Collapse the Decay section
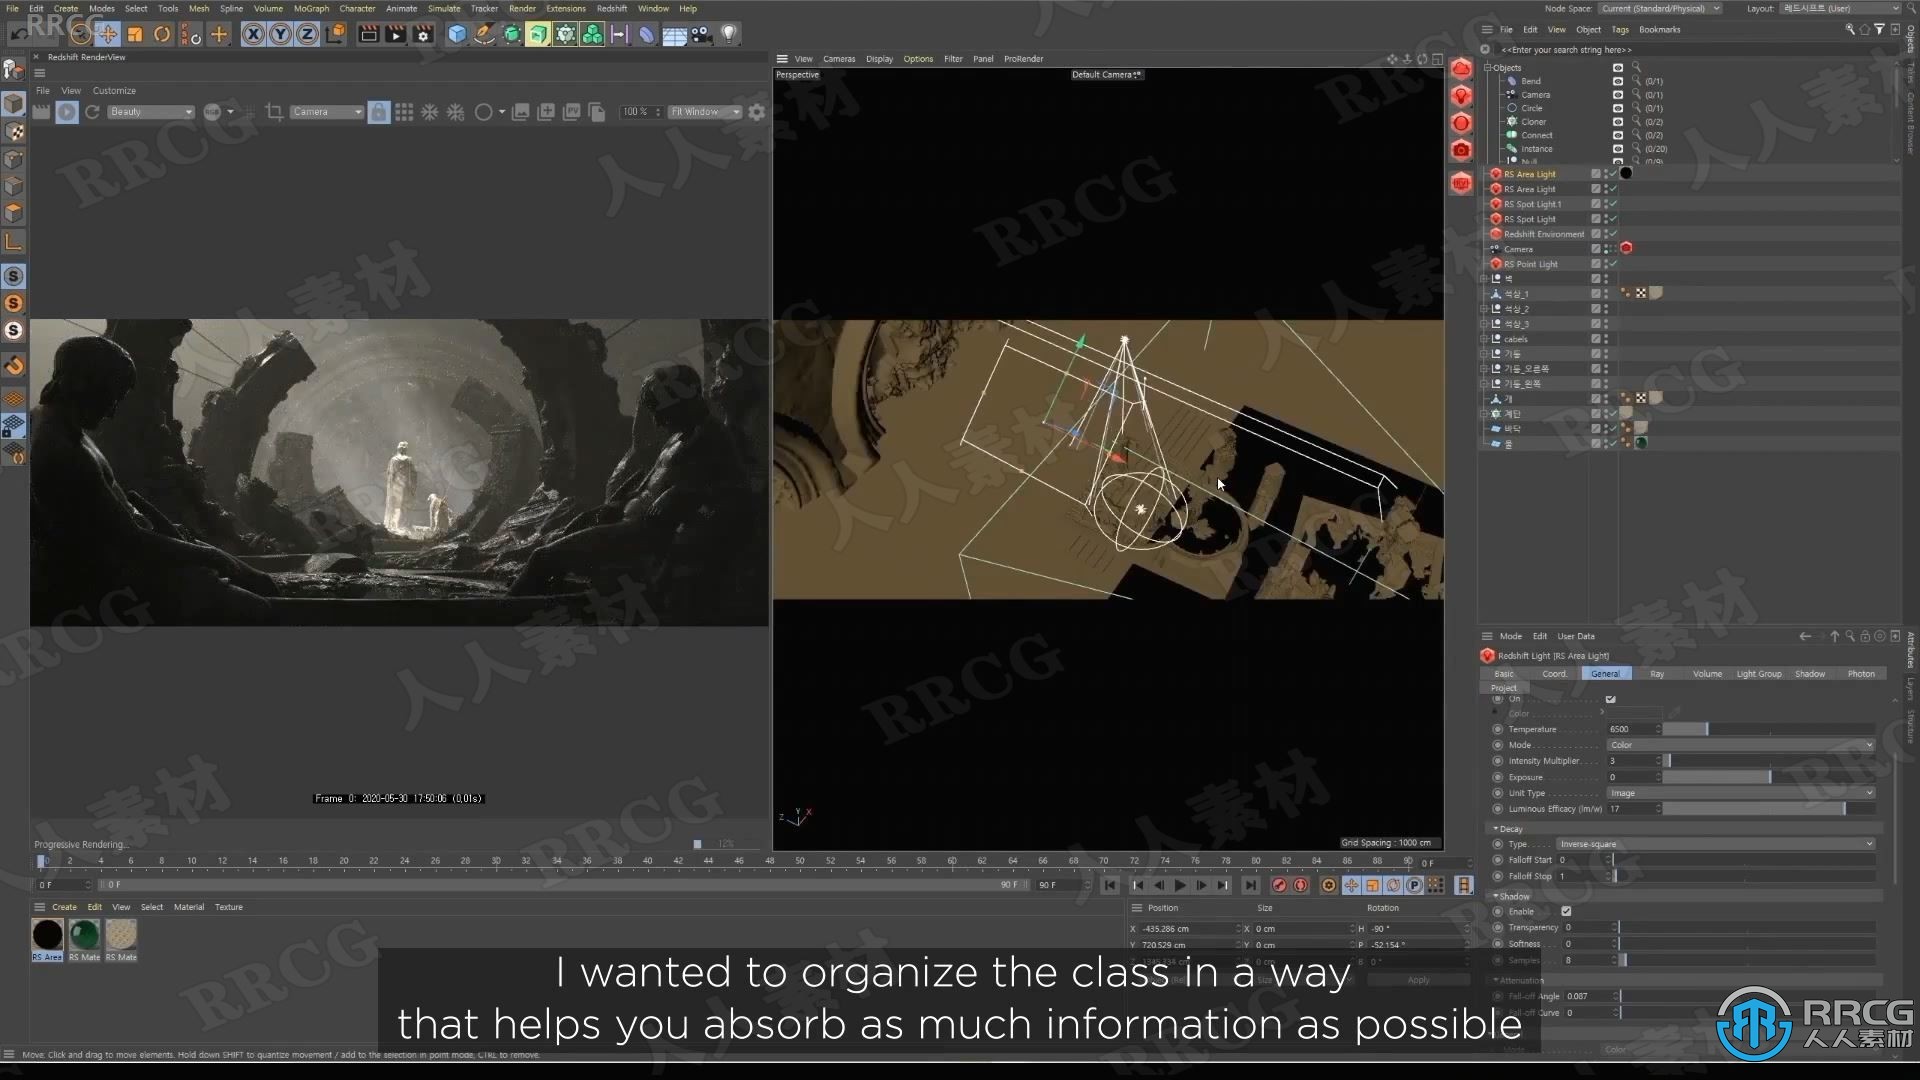This screenshot has width=1920, height=1080. 1496,829
